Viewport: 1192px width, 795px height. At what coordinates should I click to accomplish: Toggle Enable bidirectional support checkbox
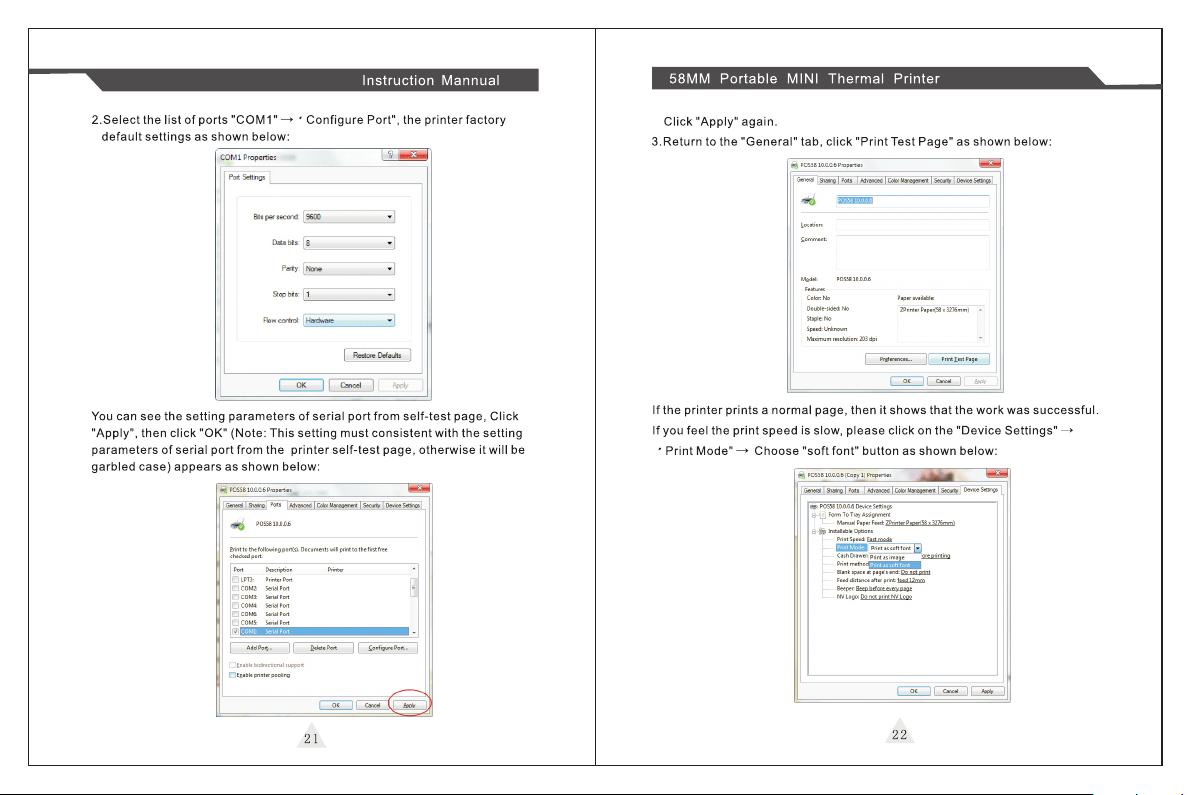(233, 665)
